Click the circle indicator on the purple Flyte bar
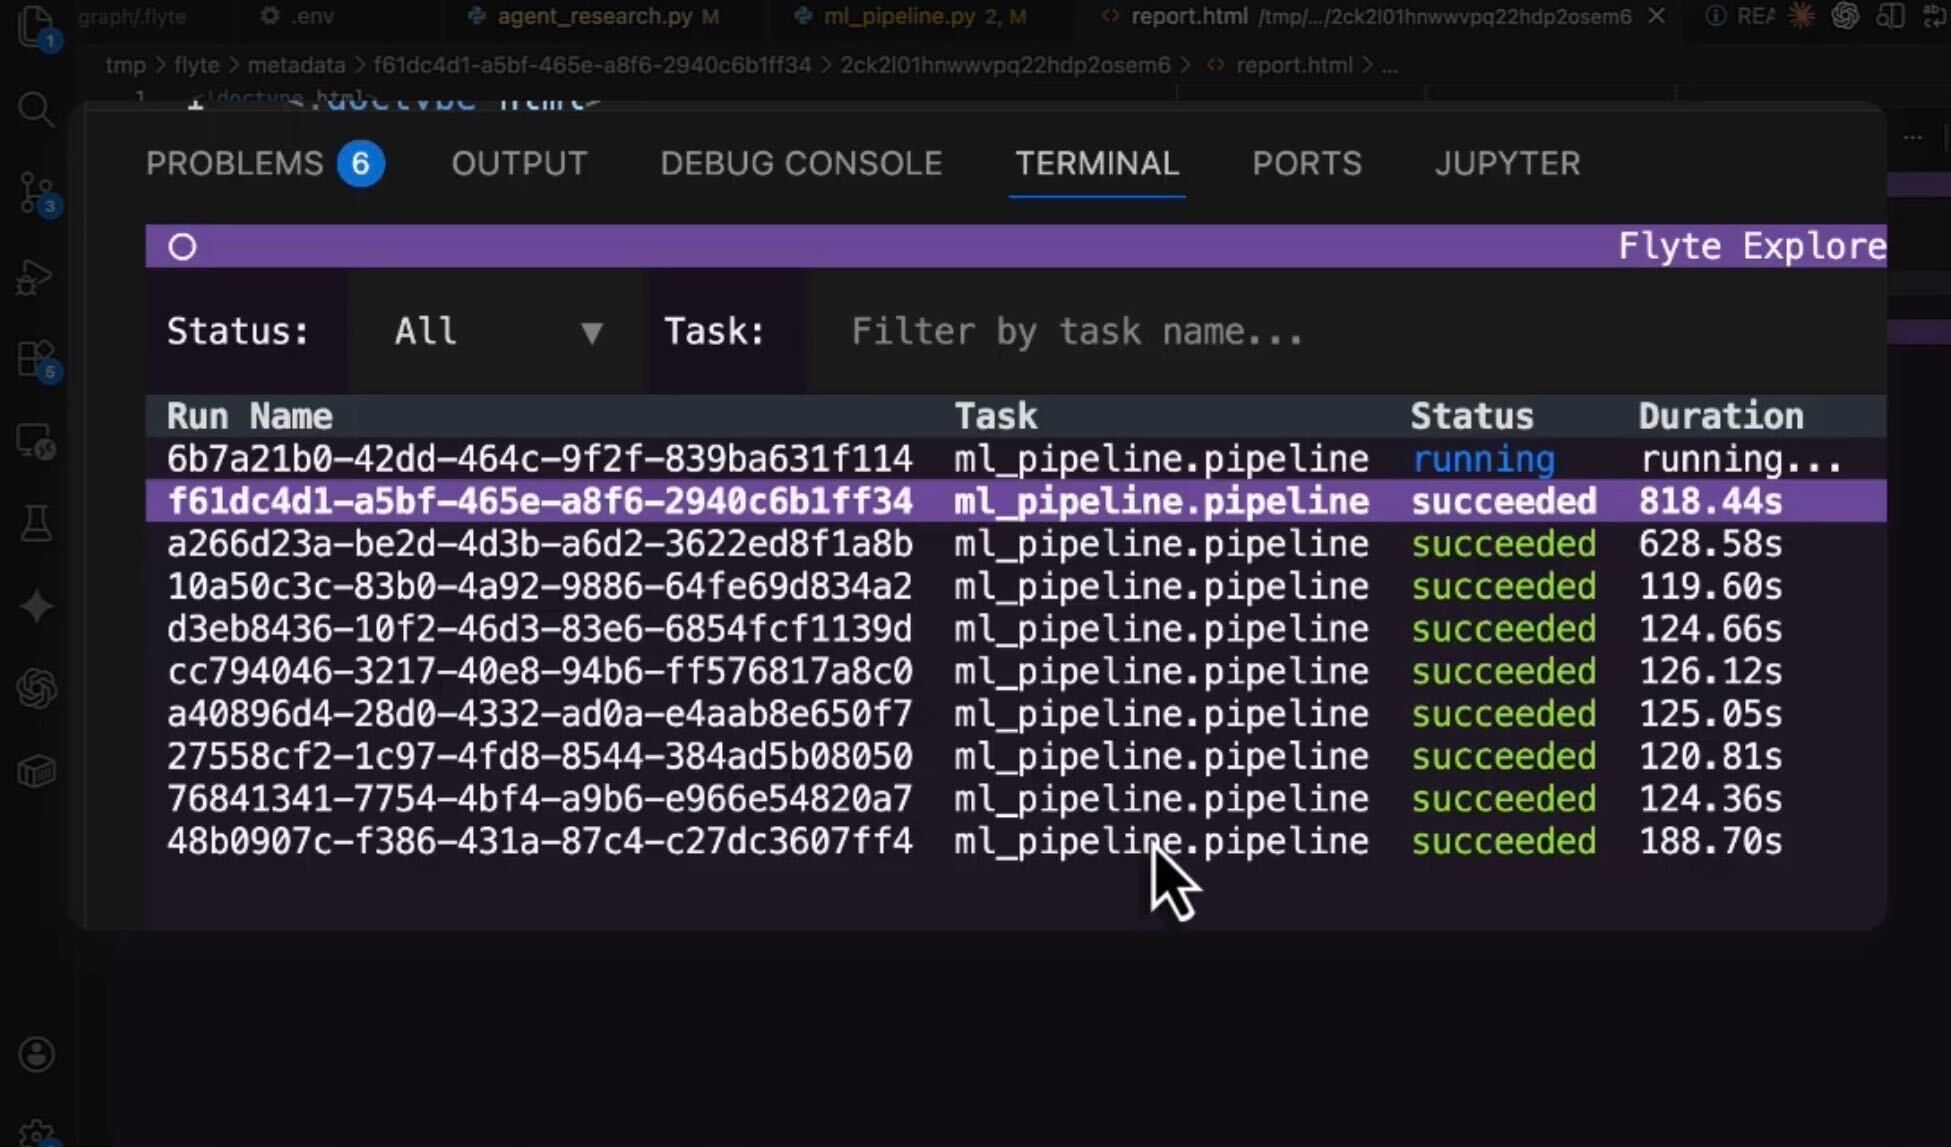This screenshot has width=1951, height=1147. 182,246
